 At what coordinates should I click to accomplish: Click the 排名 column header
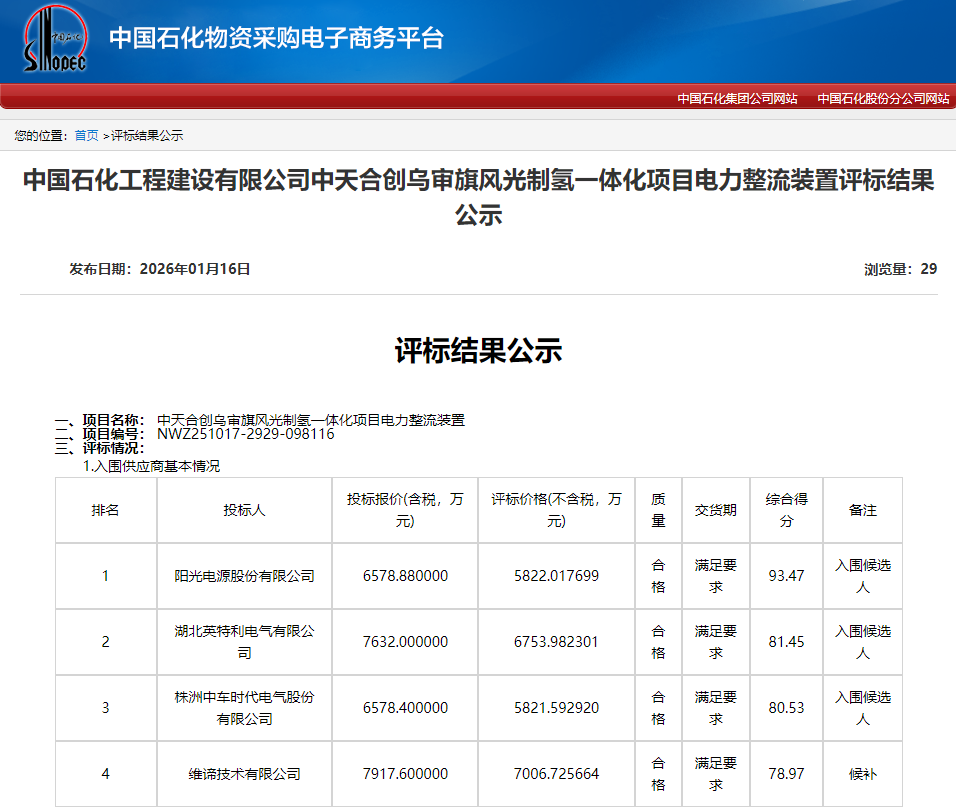click(x=105, y=510)
